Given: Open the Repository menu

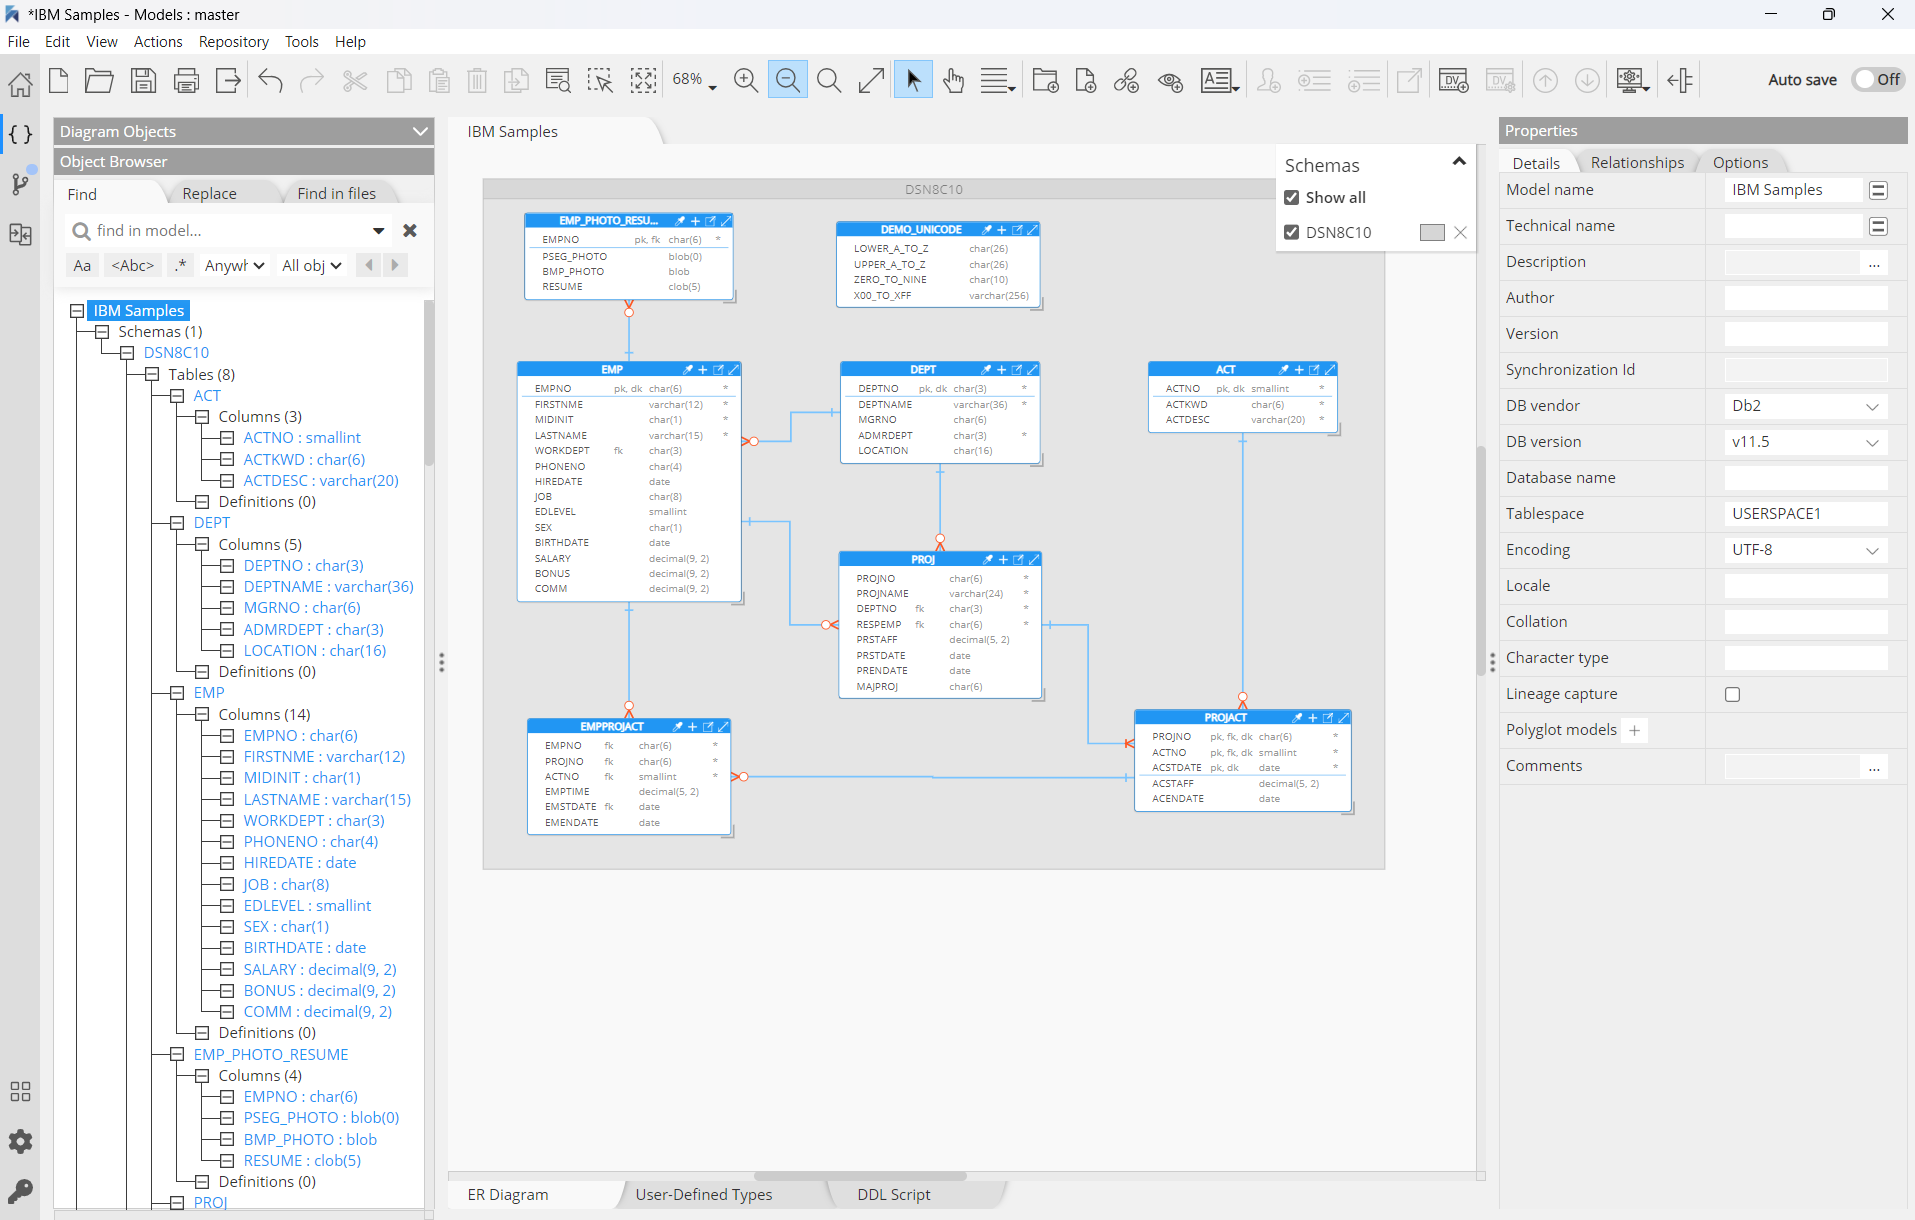Looking at the screenshot, I should click(233, 42).
